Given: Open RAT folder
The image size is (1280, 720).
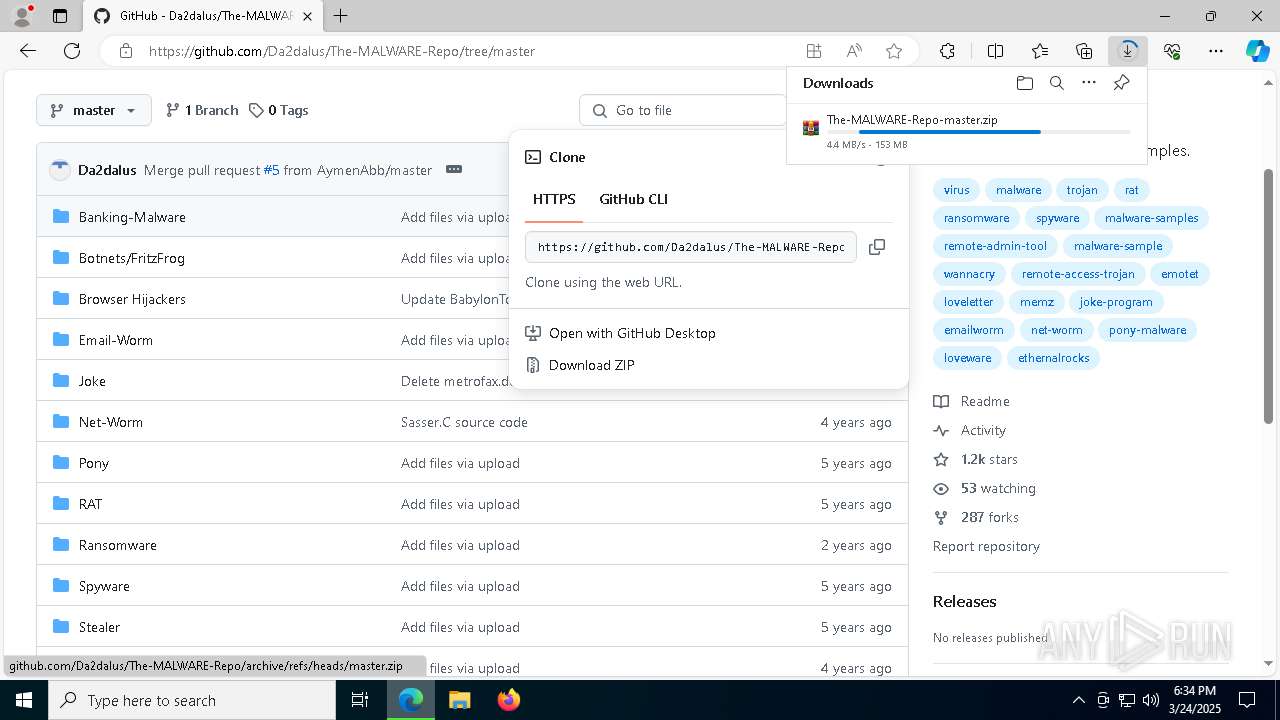Looking at the screenshot, I should [90, 504].
